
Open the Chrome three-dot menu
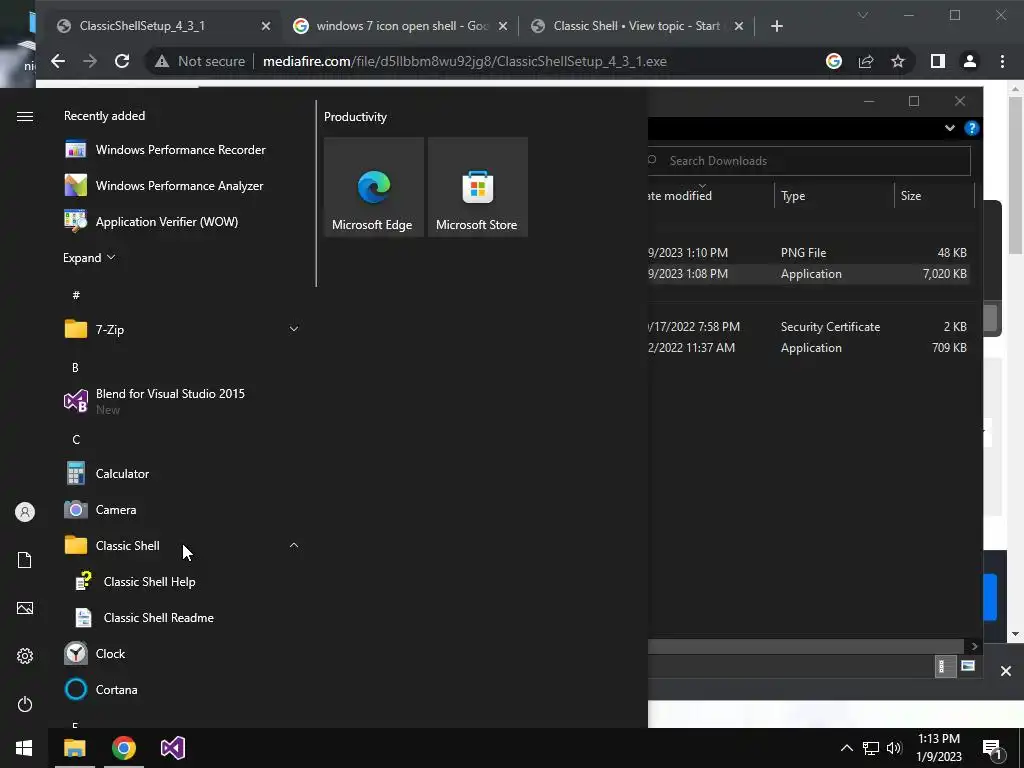(x=1002, y=61)
